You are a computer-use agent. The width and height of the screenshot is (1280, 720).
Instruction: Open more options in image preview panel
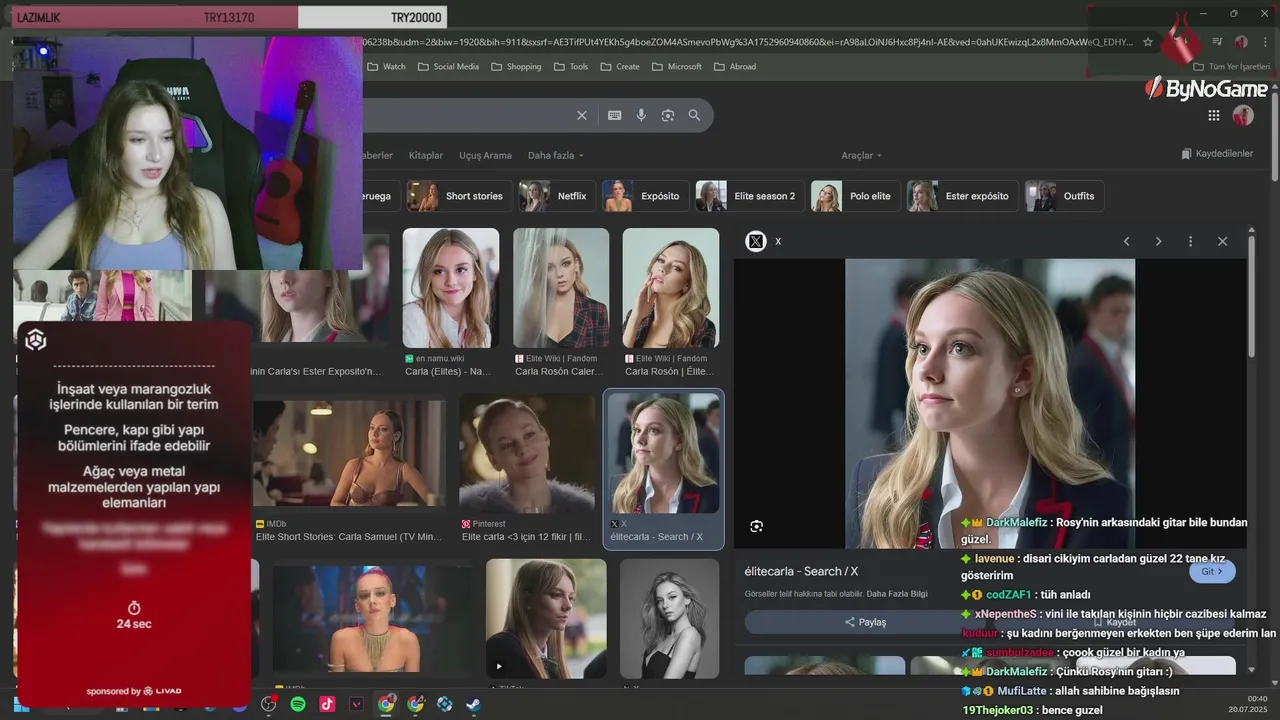(1190, 241)
